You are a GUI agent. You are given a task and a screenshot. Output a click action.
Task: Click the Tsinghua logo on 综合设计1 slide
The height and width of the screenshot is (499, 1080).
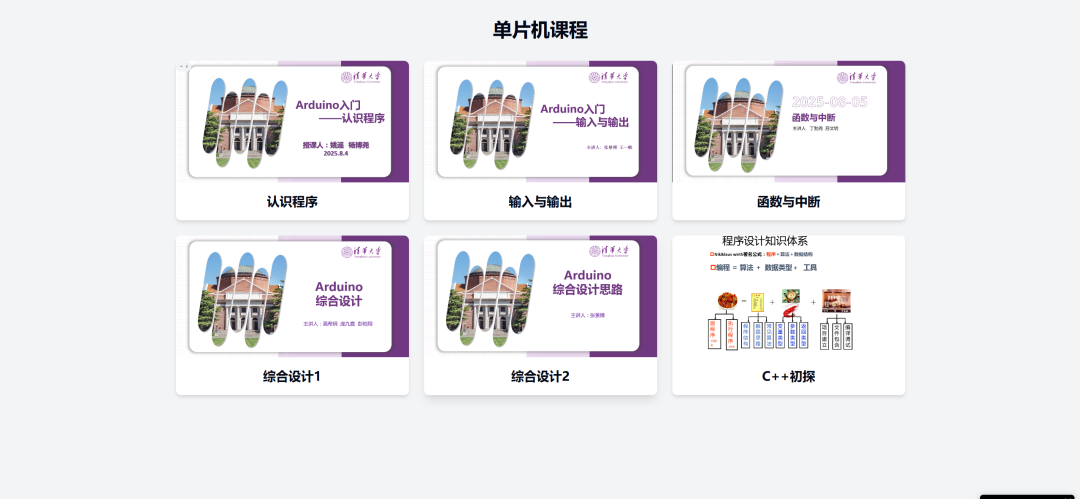coord(361,253)
